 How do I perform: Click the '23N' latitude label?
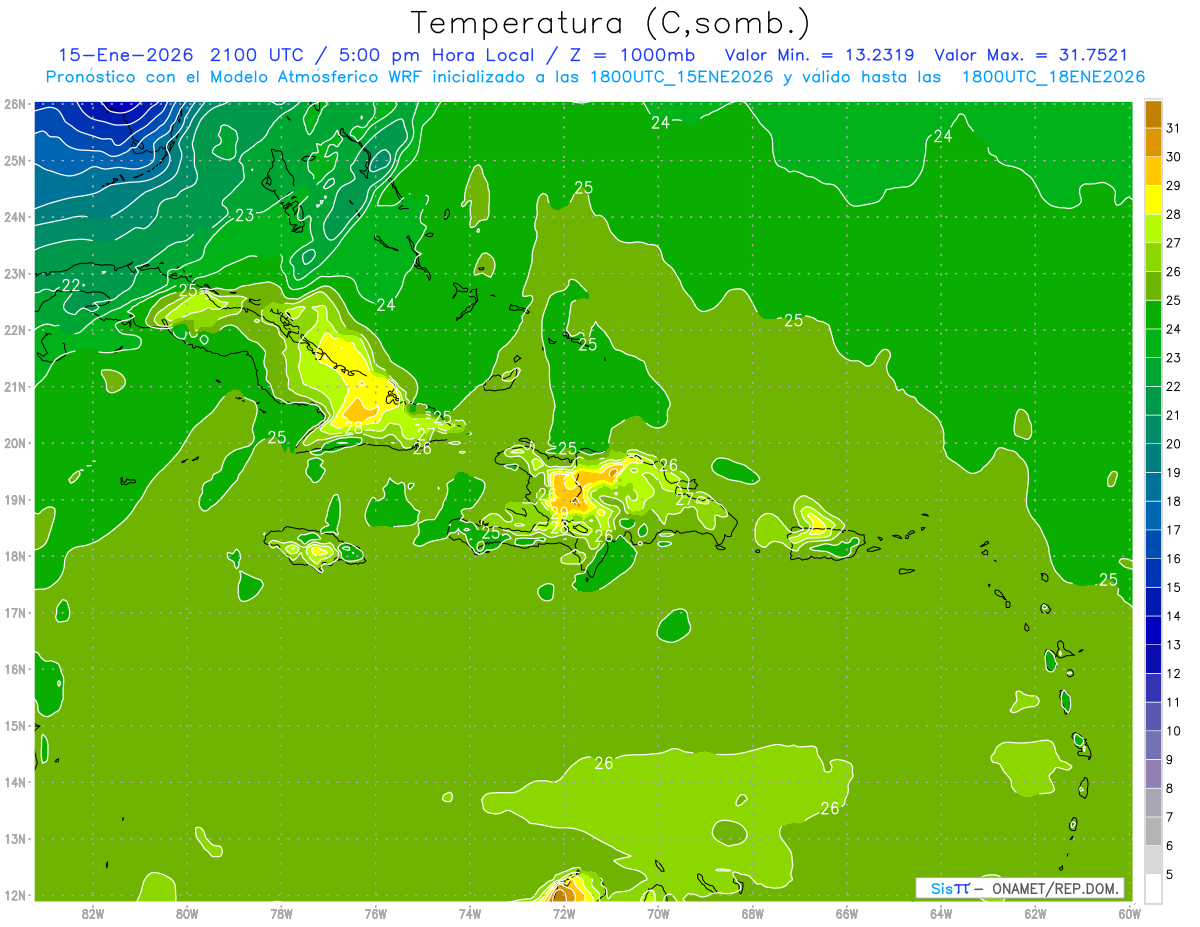click(x=14, y=274)
